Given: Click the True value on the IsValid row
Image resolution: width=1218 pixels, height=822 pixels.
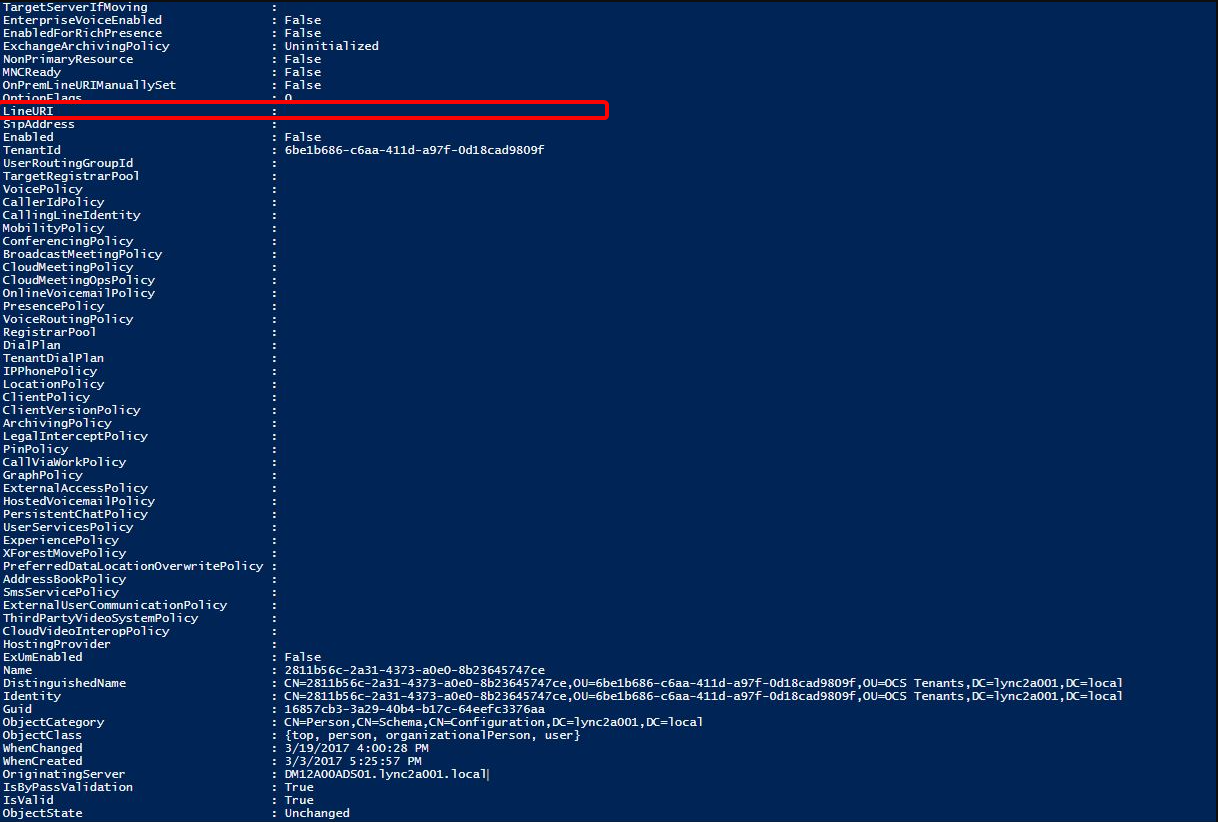Looking at the screenshot, I should (298, 800).
